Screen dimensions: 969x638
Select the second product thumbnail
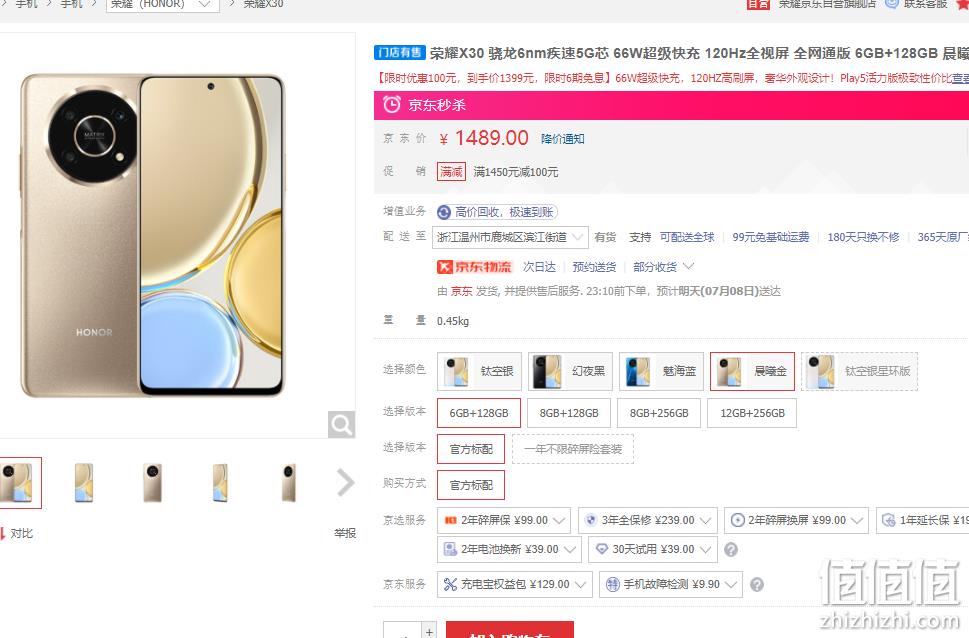84,483
